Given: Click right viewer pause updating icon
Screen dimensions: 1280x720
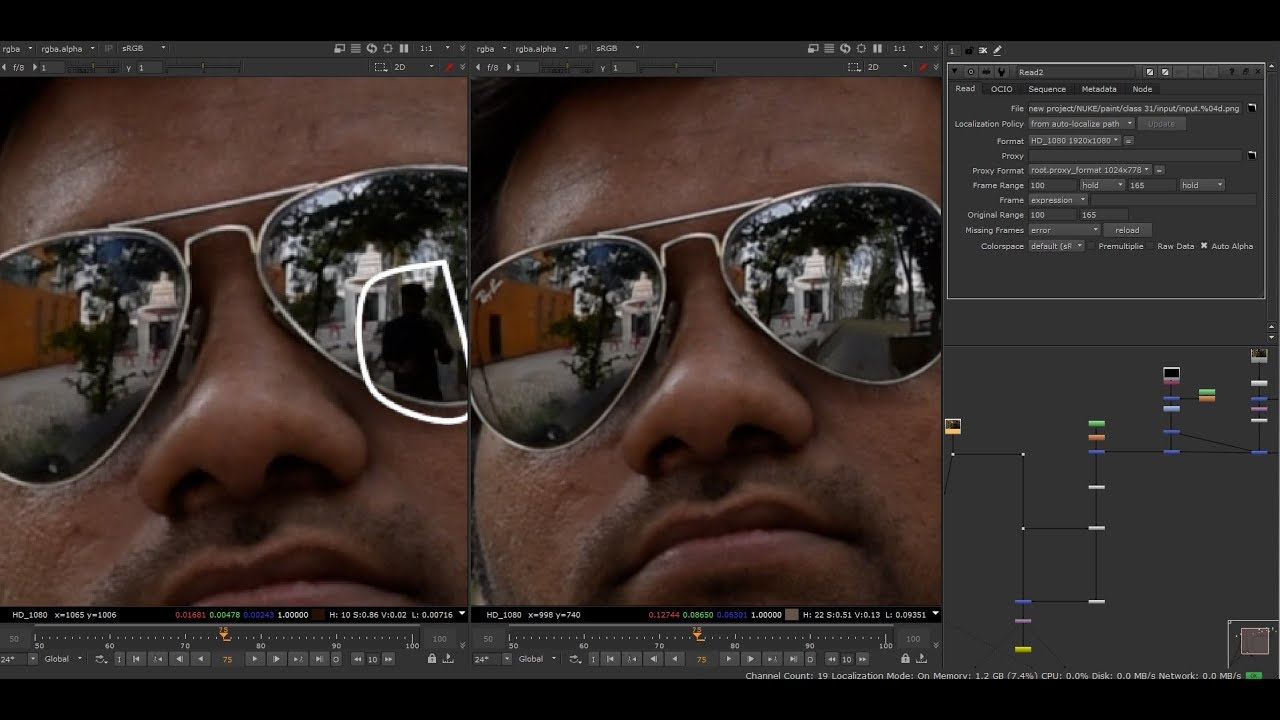Looking at the screenshot, I should 877,48.
